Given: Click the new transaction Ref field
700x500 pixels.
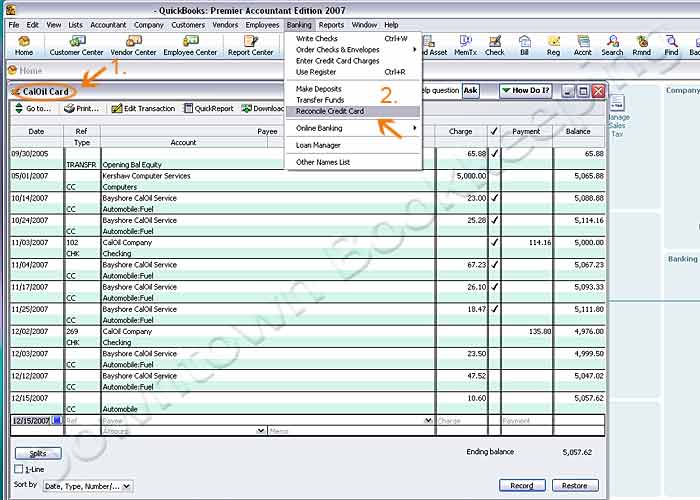Looking at the screenshot, I should point(82,421).
